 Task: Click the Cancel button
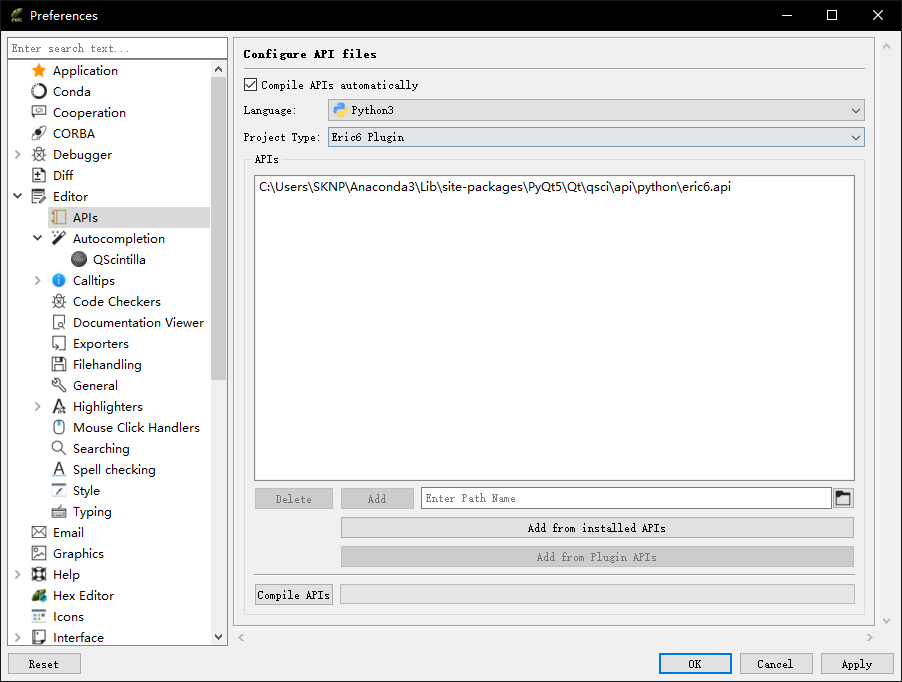tap(775, 664)
